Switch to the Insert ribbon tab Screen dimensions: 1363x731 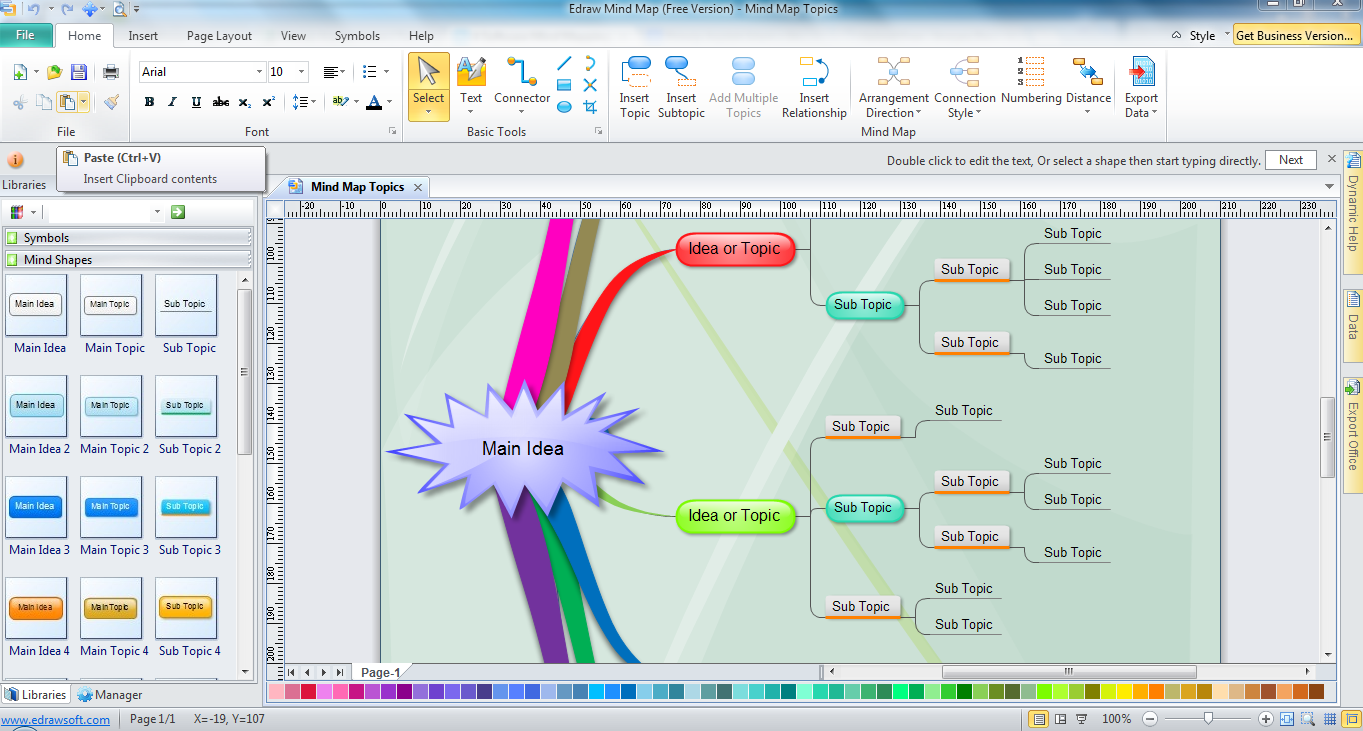tap(143, 36)
